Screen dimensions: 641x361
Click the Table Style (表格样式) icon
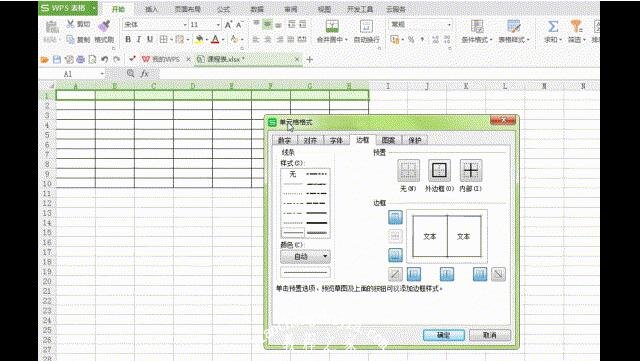tap(513, 26)
